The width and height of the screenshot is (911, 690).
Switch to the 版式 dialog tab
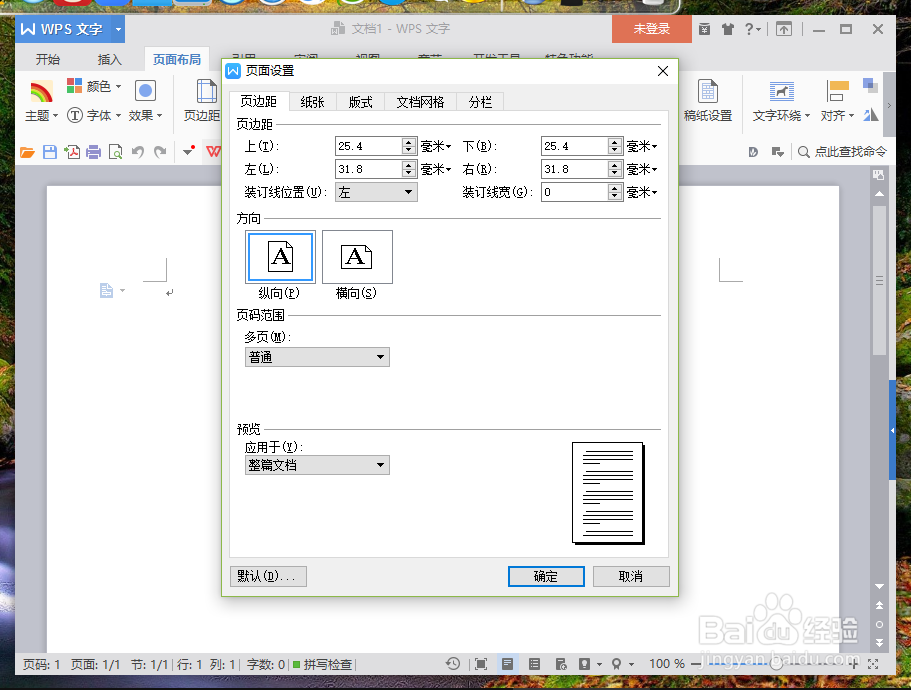[360, 102]
